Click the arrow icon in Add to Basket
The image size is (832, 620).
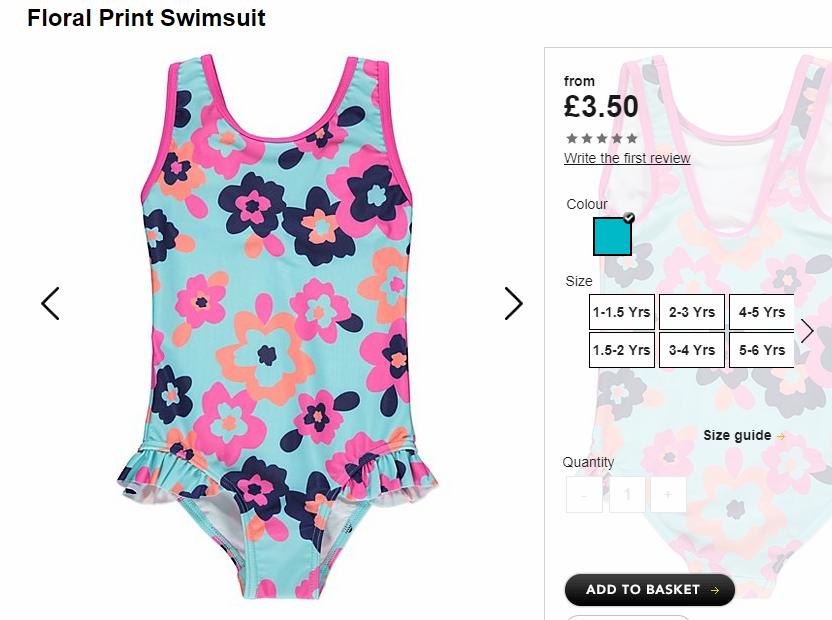point(715,590)
